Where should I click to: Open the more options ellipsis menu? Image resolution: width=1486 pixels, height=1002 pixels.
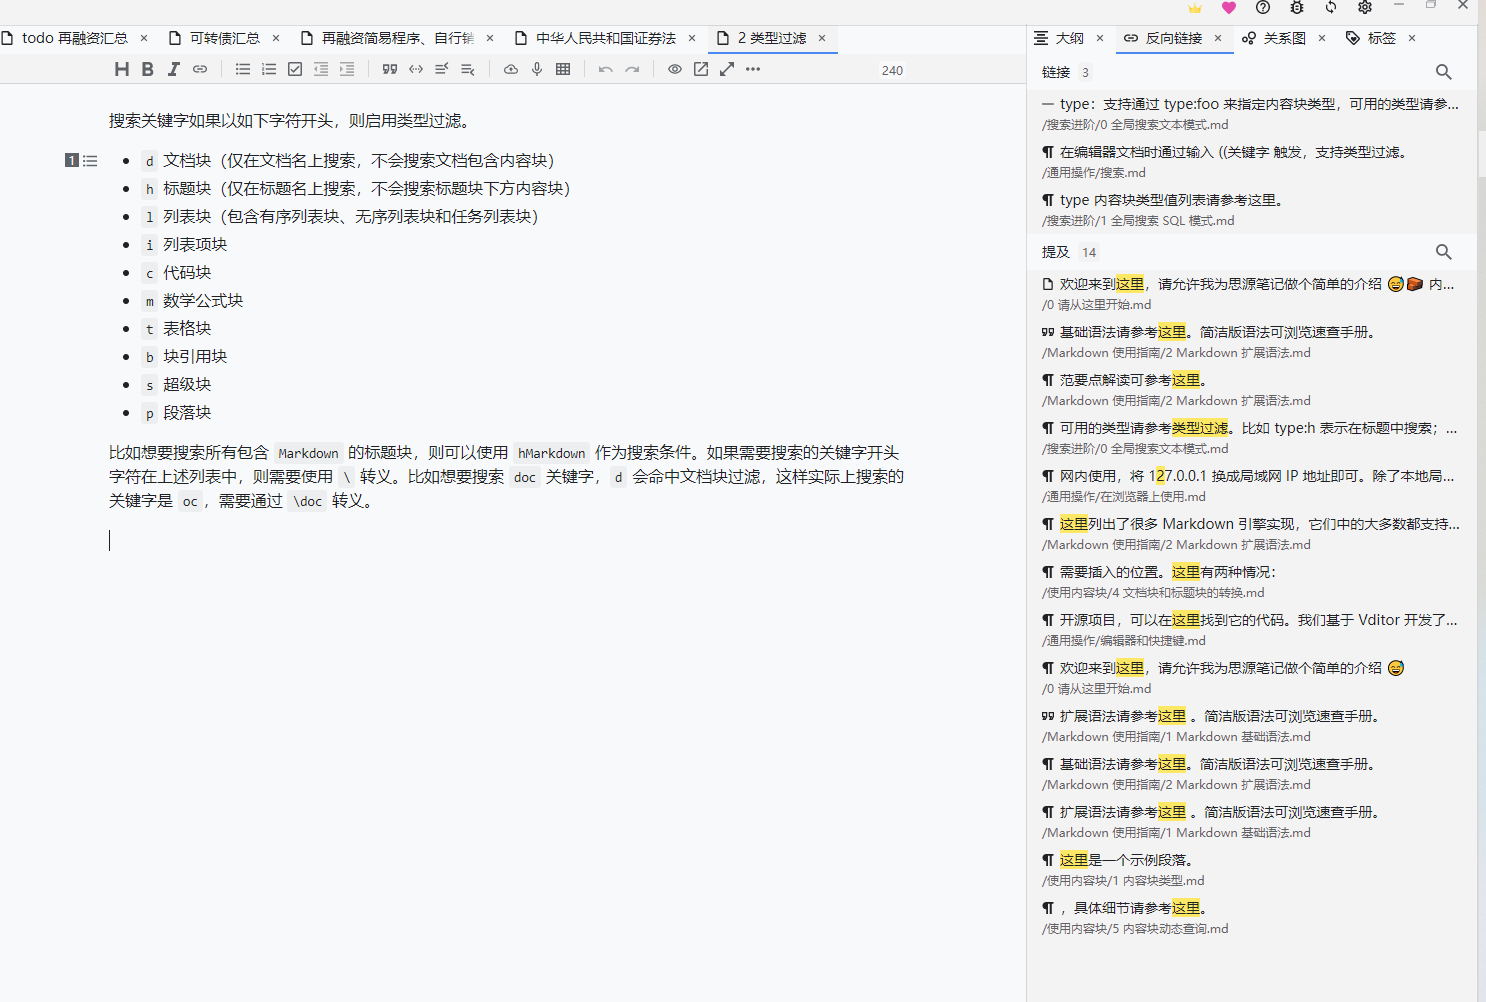[x=753, y=69]
